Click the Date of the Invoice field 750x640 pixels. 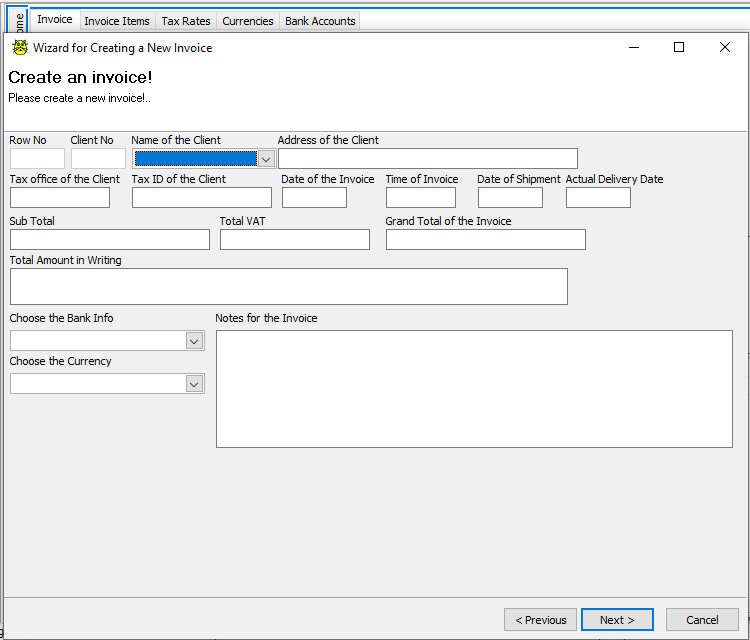tap(314, 198)
